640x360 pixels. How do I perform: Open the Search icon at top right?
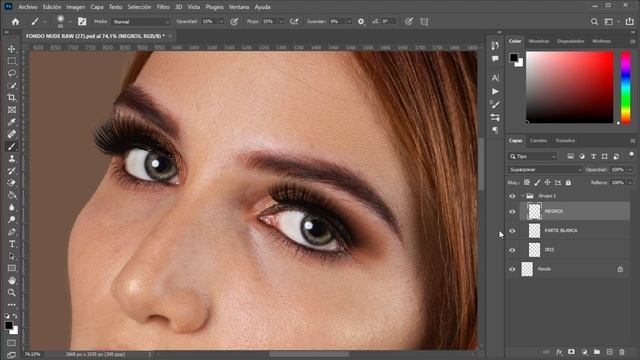pos(594,22)
